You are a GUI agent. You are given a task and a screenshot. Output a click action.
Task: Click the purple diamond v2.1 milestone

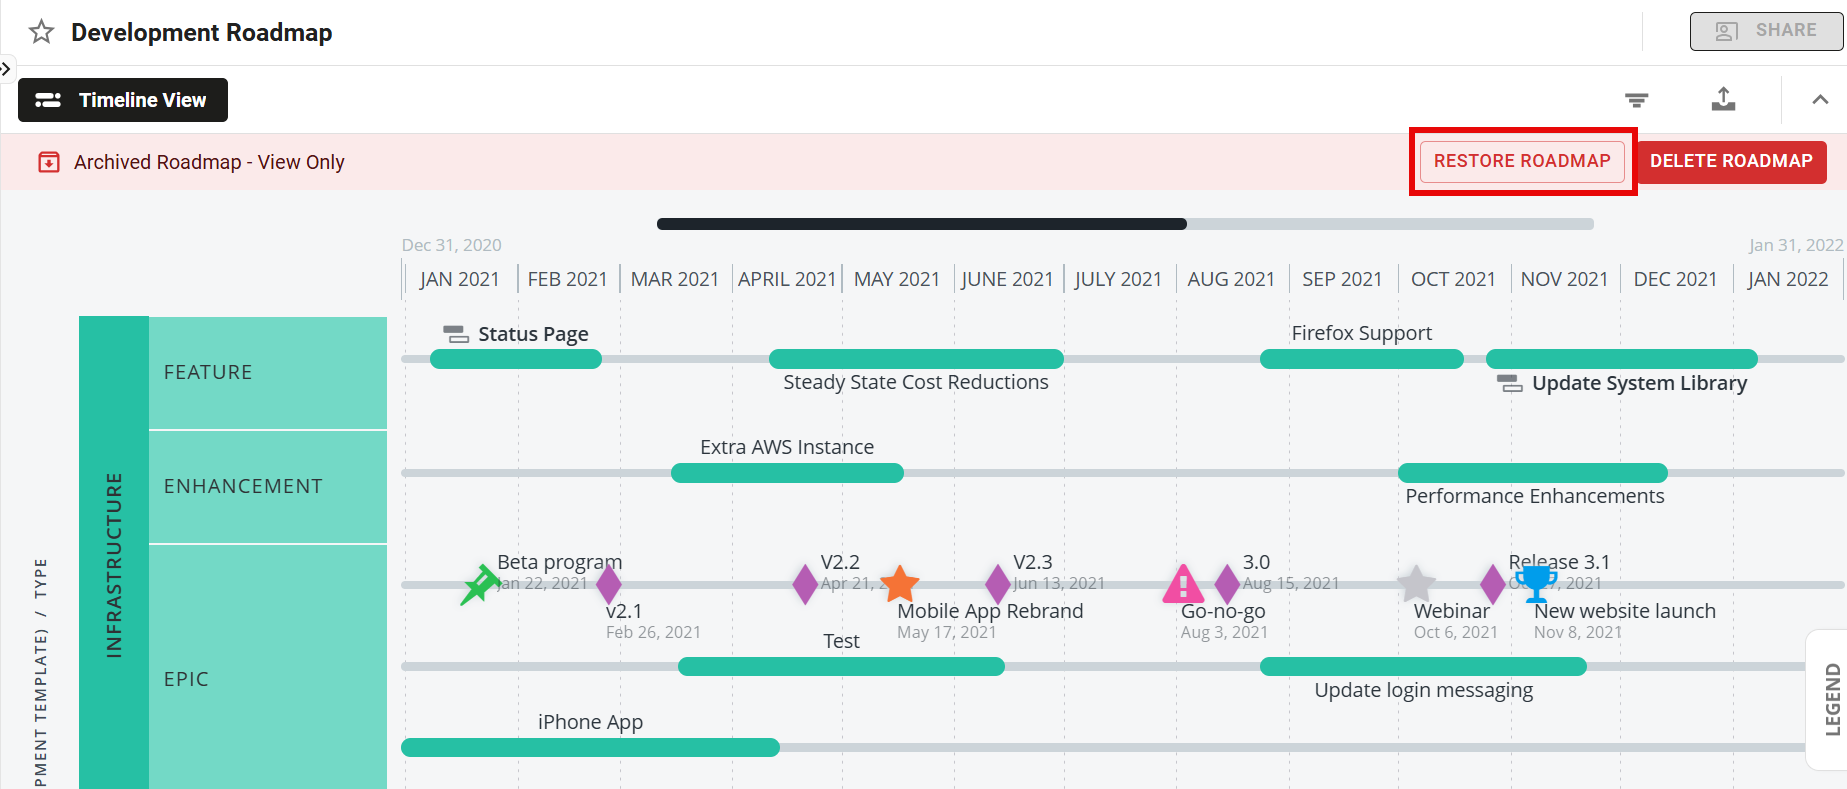[608, 585]
